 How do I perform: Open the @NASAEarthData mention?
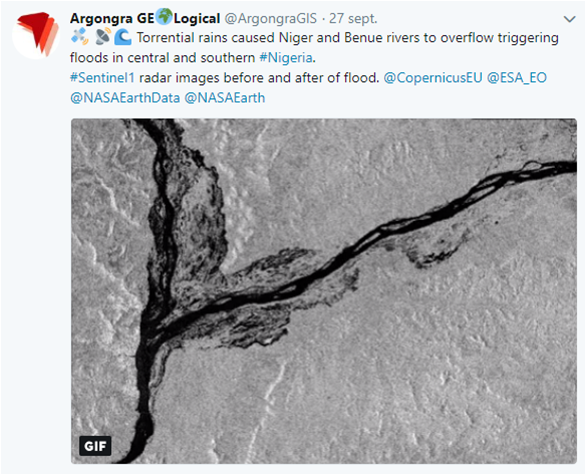pos(125,98)
